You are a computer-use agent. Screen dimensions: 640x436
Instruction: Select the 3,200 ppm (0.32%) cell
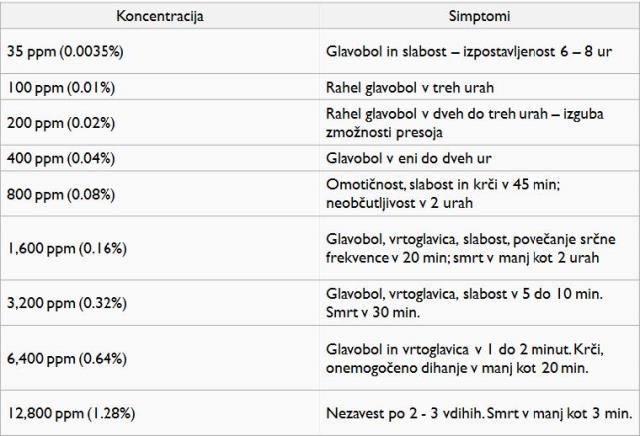(160, 303)
